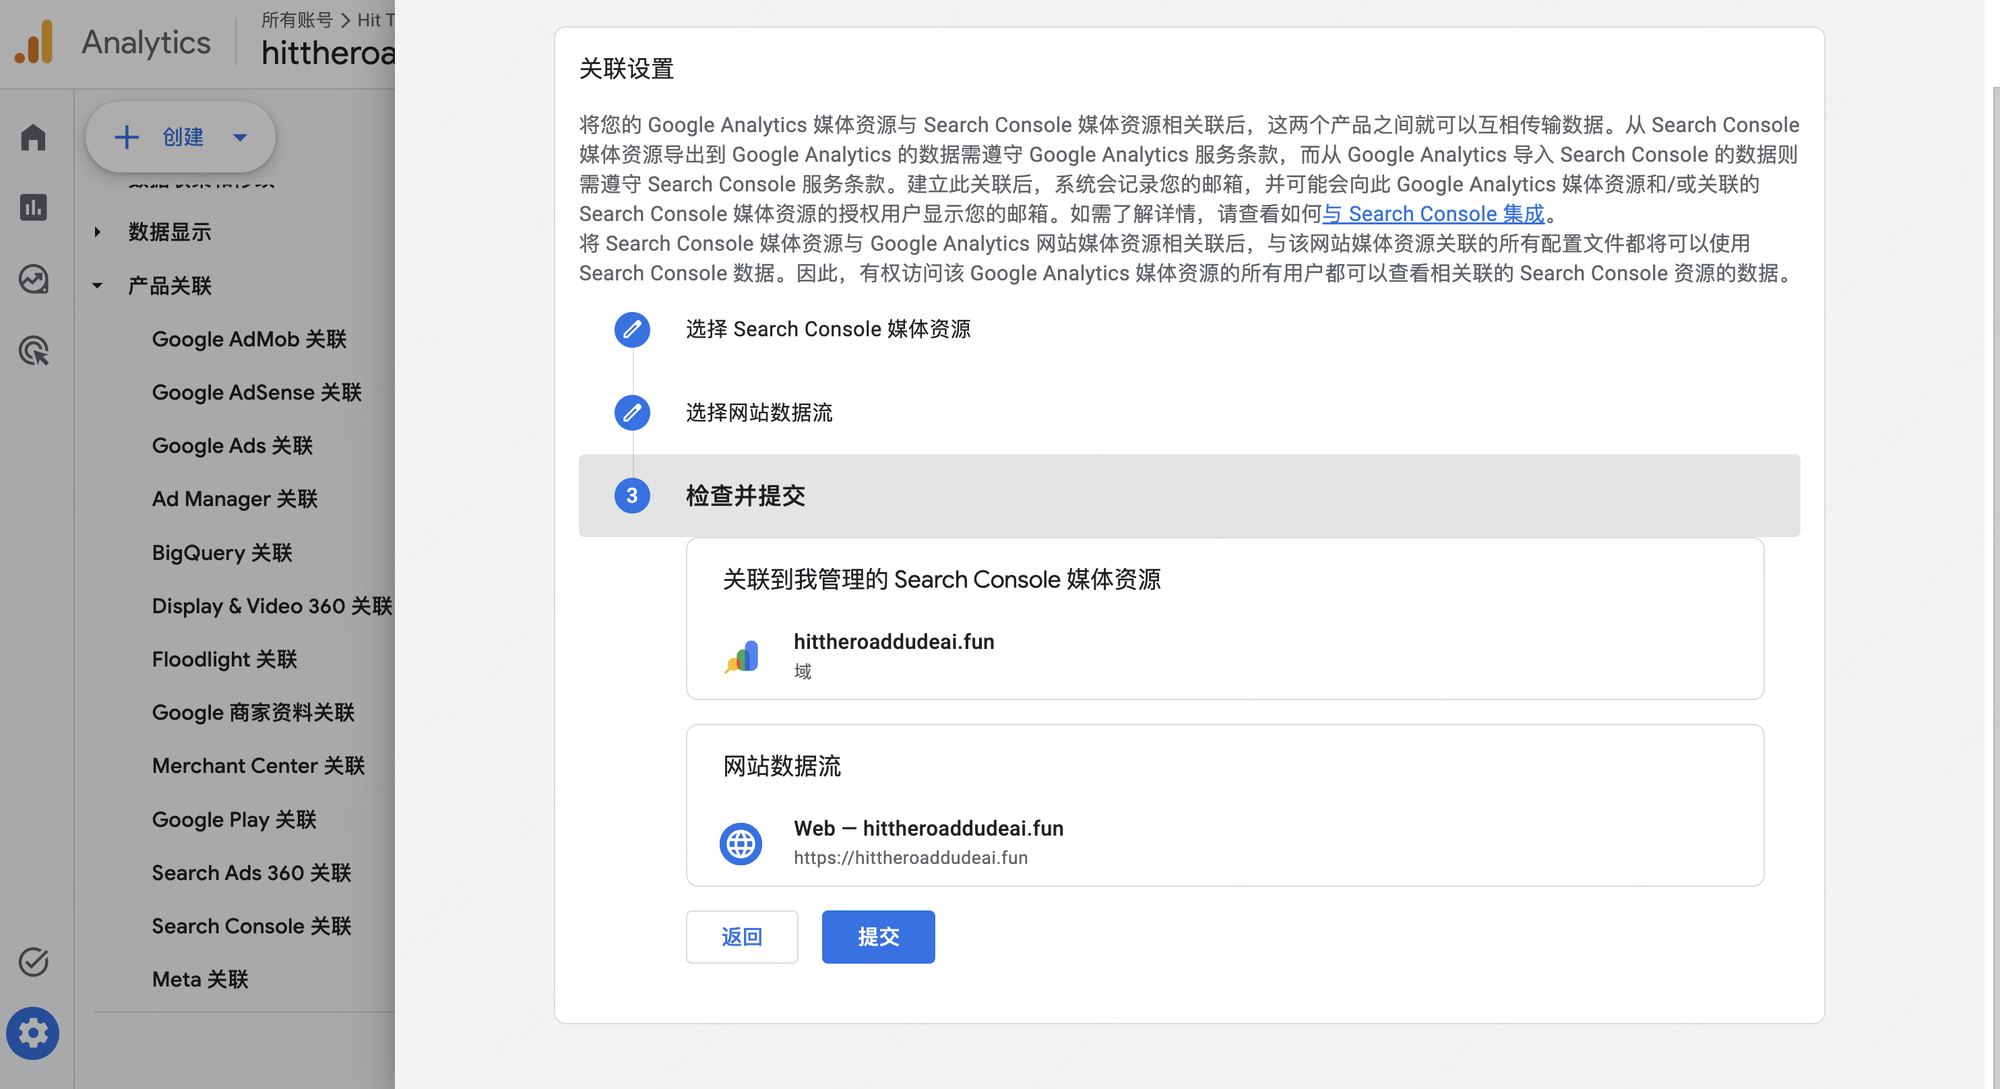Open the 与 Search Console 集成 link
The height and width of the screenshot is (1089, 2000).
click(x=1433, y=214)
